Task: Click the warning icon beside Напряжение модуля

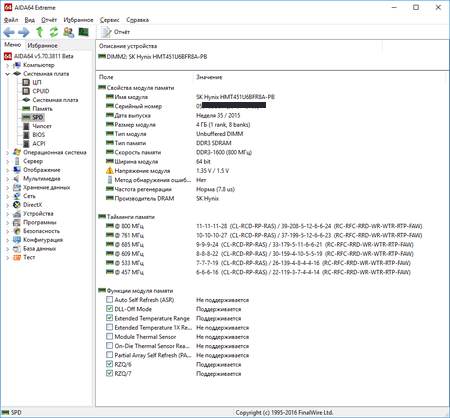Action: click(x=110, y=171)
